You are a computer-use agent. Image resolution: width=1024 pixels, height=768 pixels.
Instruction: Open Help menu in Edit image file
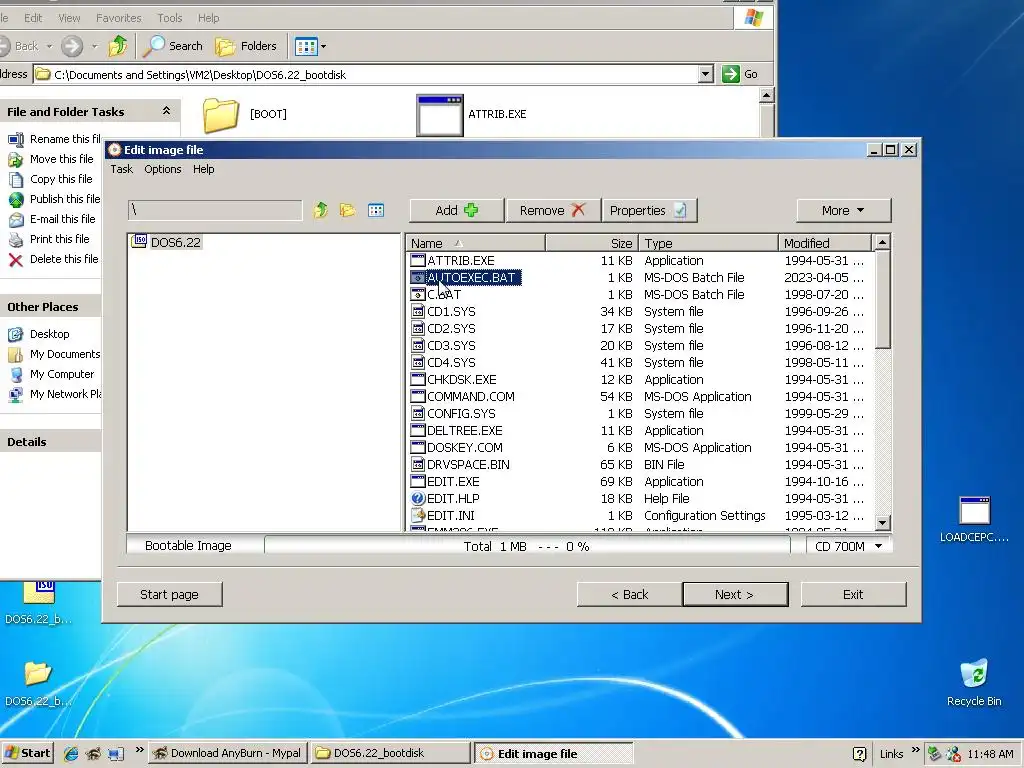tap(203, 169)
